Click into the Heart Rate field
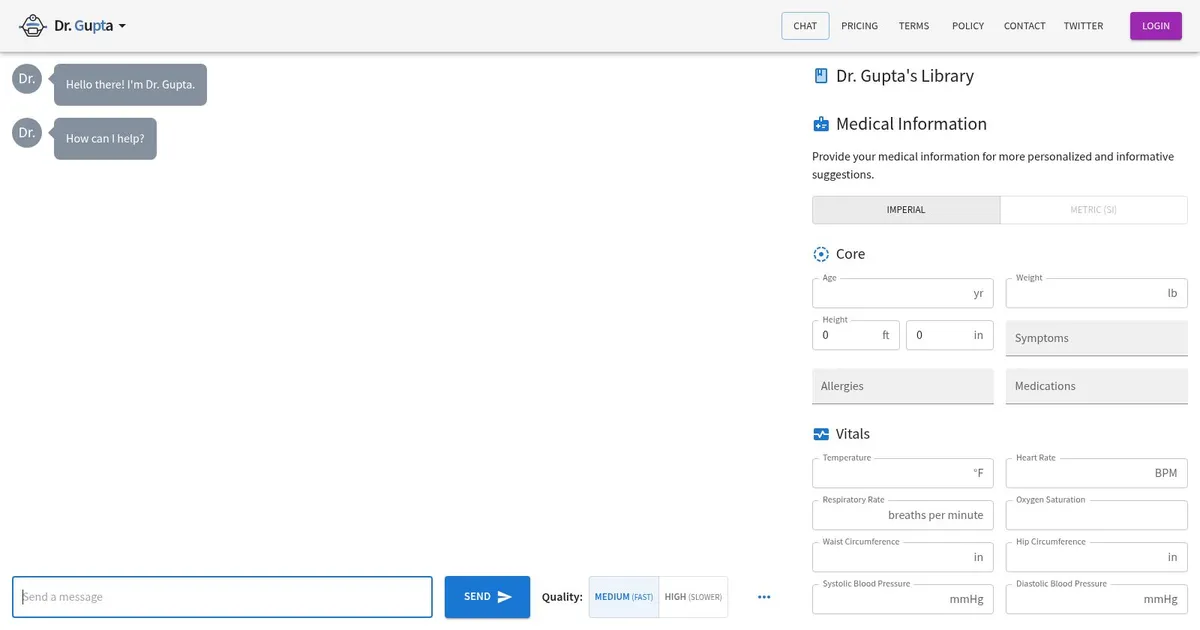1200x630 pixels. click(x=1096, y=473)
